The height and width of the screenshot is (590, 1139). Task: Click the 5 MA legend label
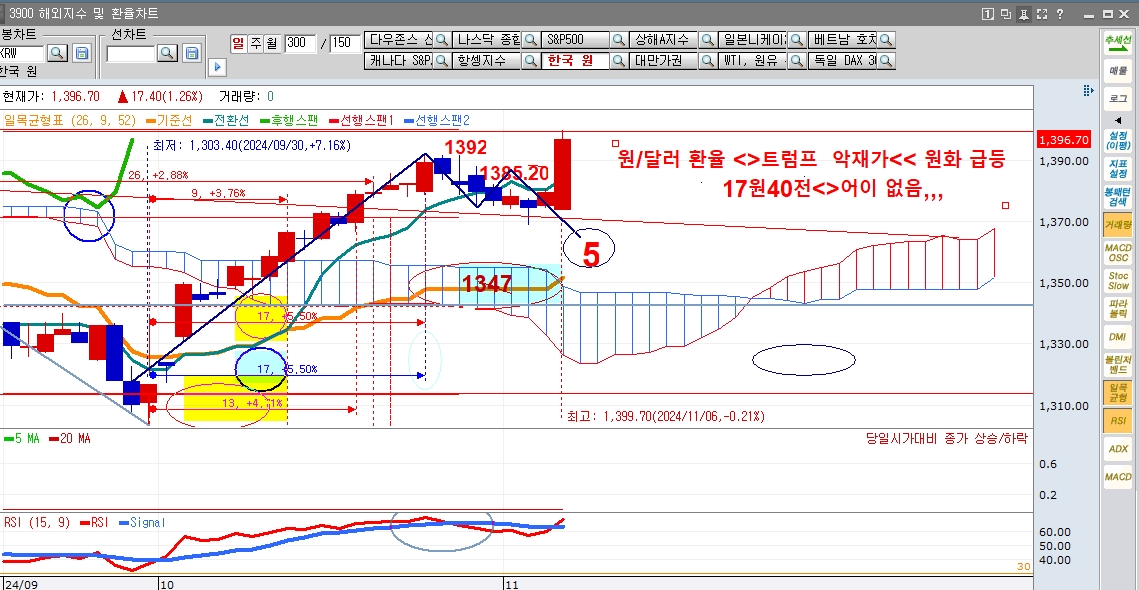click(21, 439)
